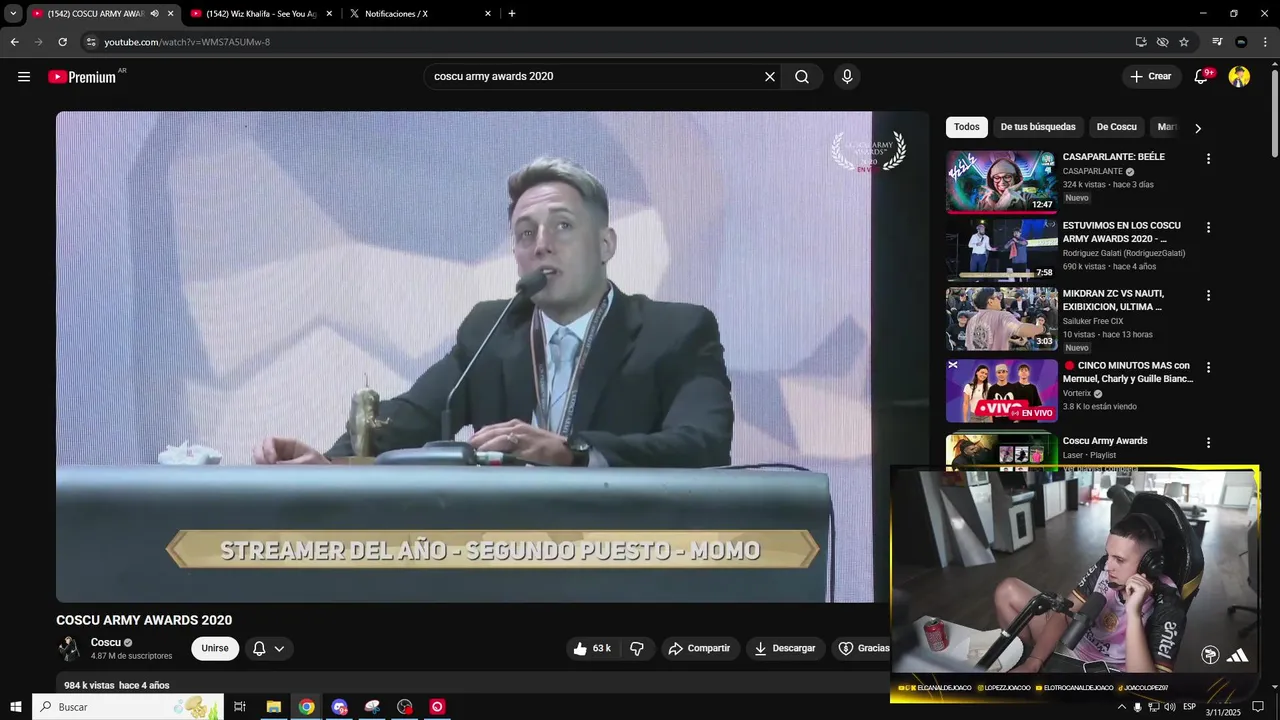Mute the audio on COSCU ARMY tab

pos(154,14)
